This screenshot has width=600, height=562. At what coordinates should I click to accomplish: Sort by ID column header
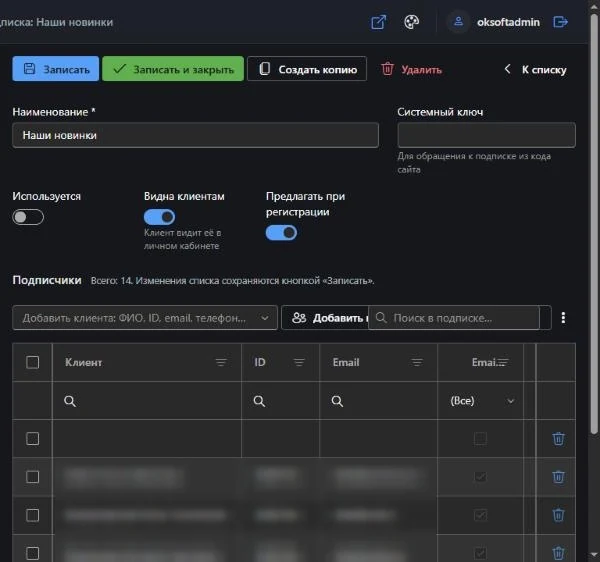click(260, 362)
